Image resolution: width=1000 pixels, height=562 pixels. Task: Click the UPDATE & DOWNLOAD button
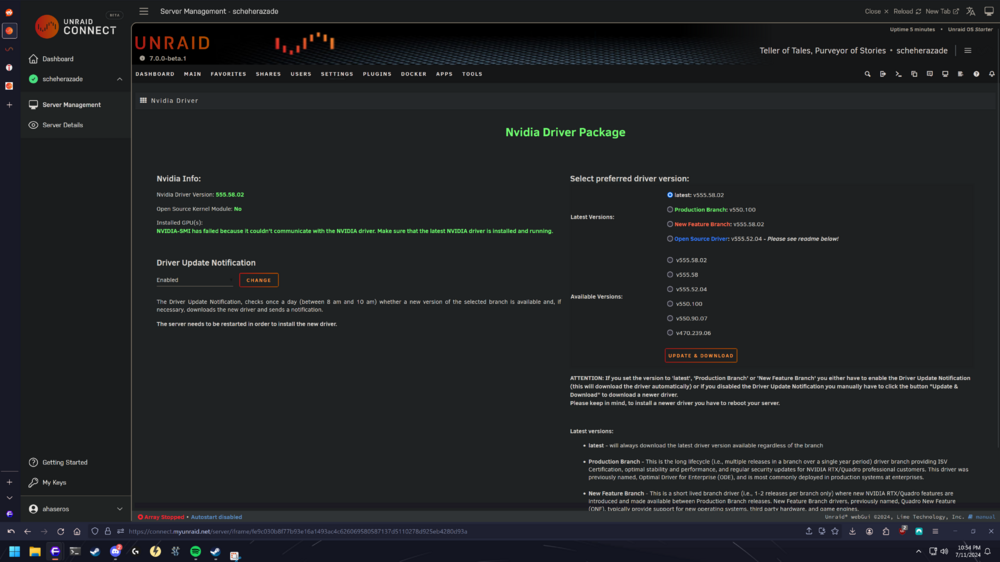pos(701,355)
